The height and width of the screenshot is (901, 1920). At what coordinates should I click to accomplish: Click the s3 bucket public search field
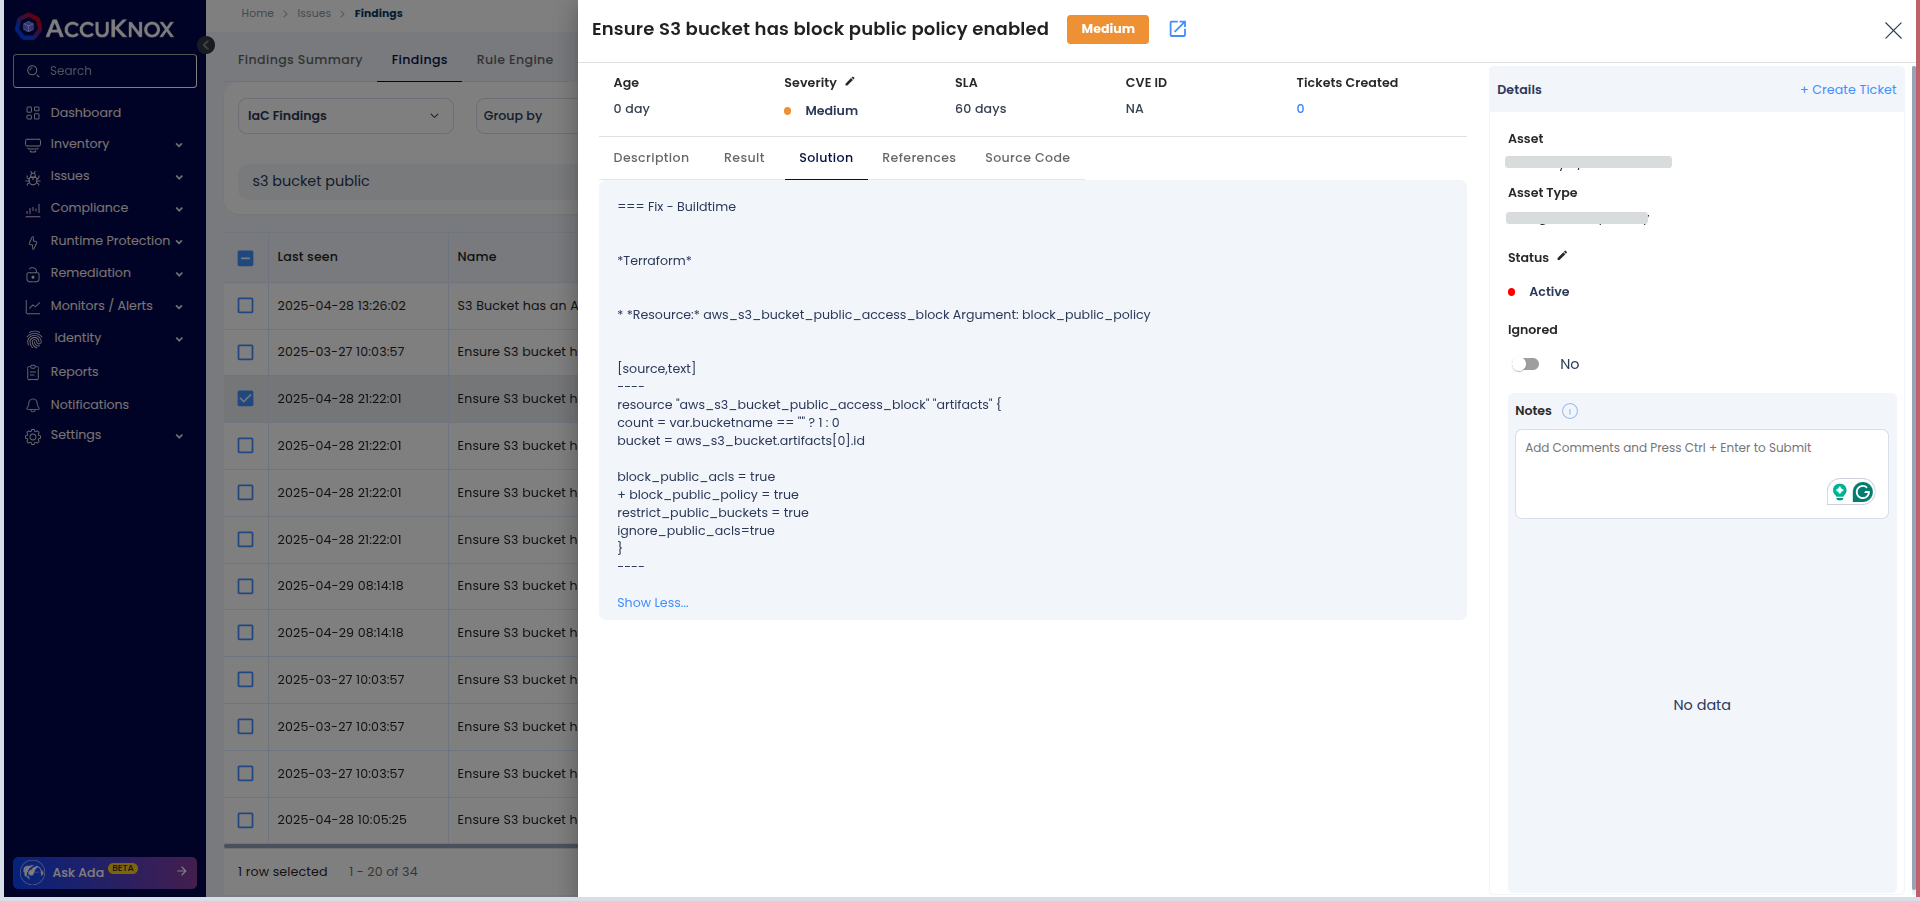point(408,181)
